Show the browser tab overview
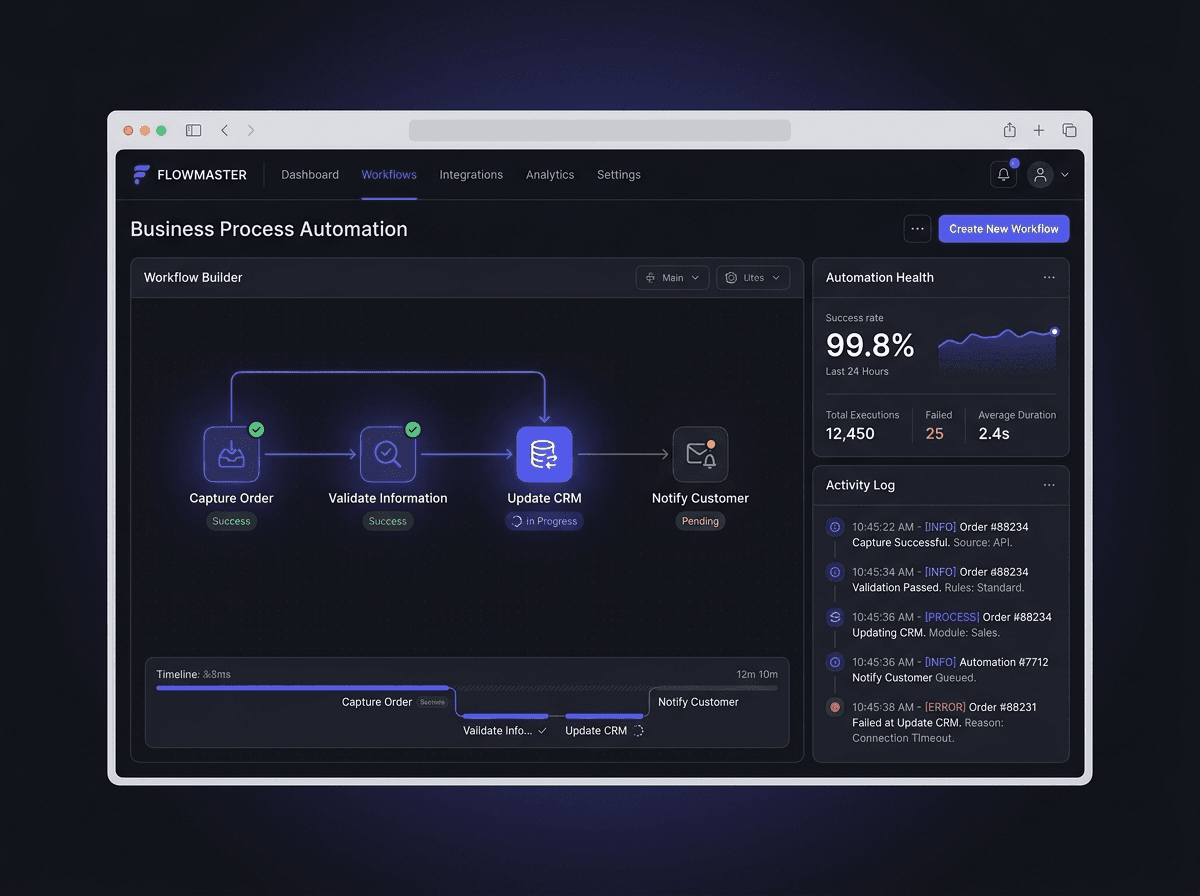This screenshot has height=896, width=1200. tap(1069, 130)
